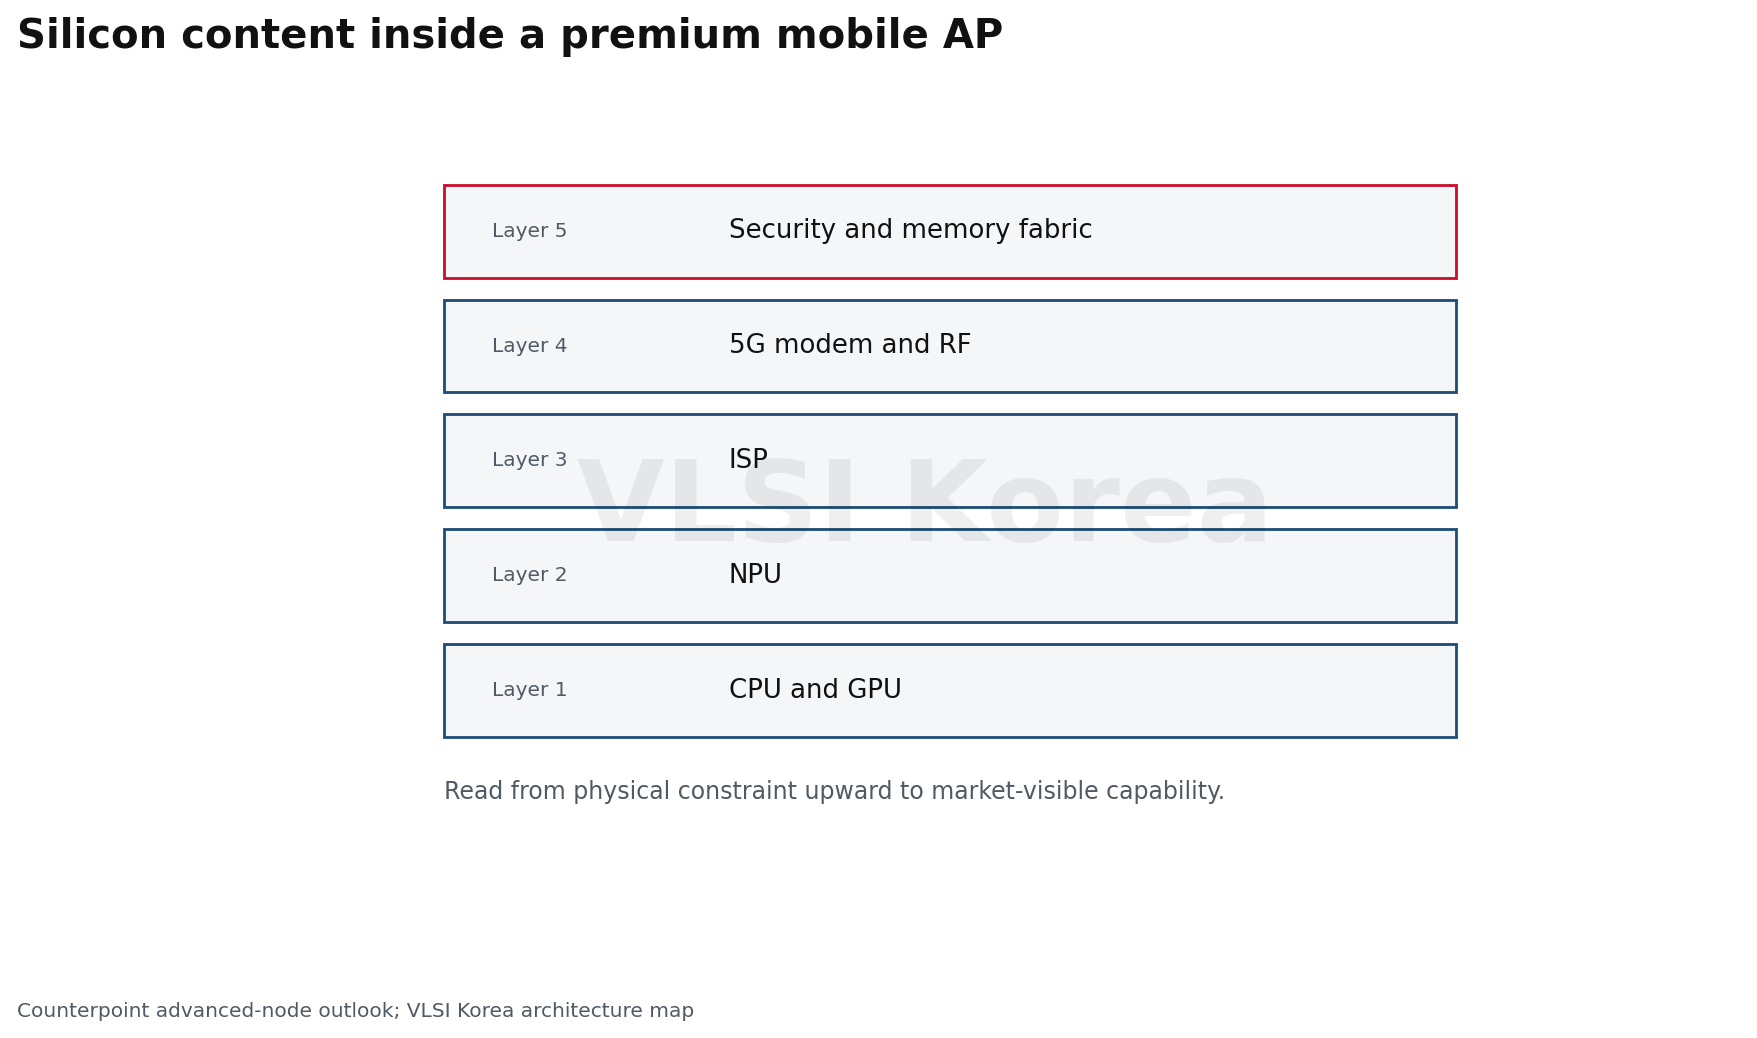
Task: Click the Layer 3 label
Action: (529, 460)
